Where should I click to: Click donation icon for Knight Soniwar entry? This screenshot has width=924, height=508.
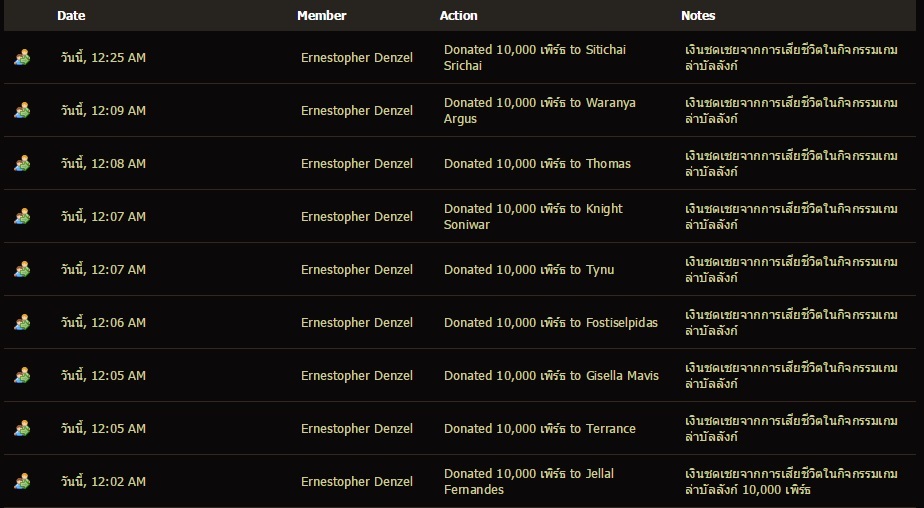tap(22, 216)
